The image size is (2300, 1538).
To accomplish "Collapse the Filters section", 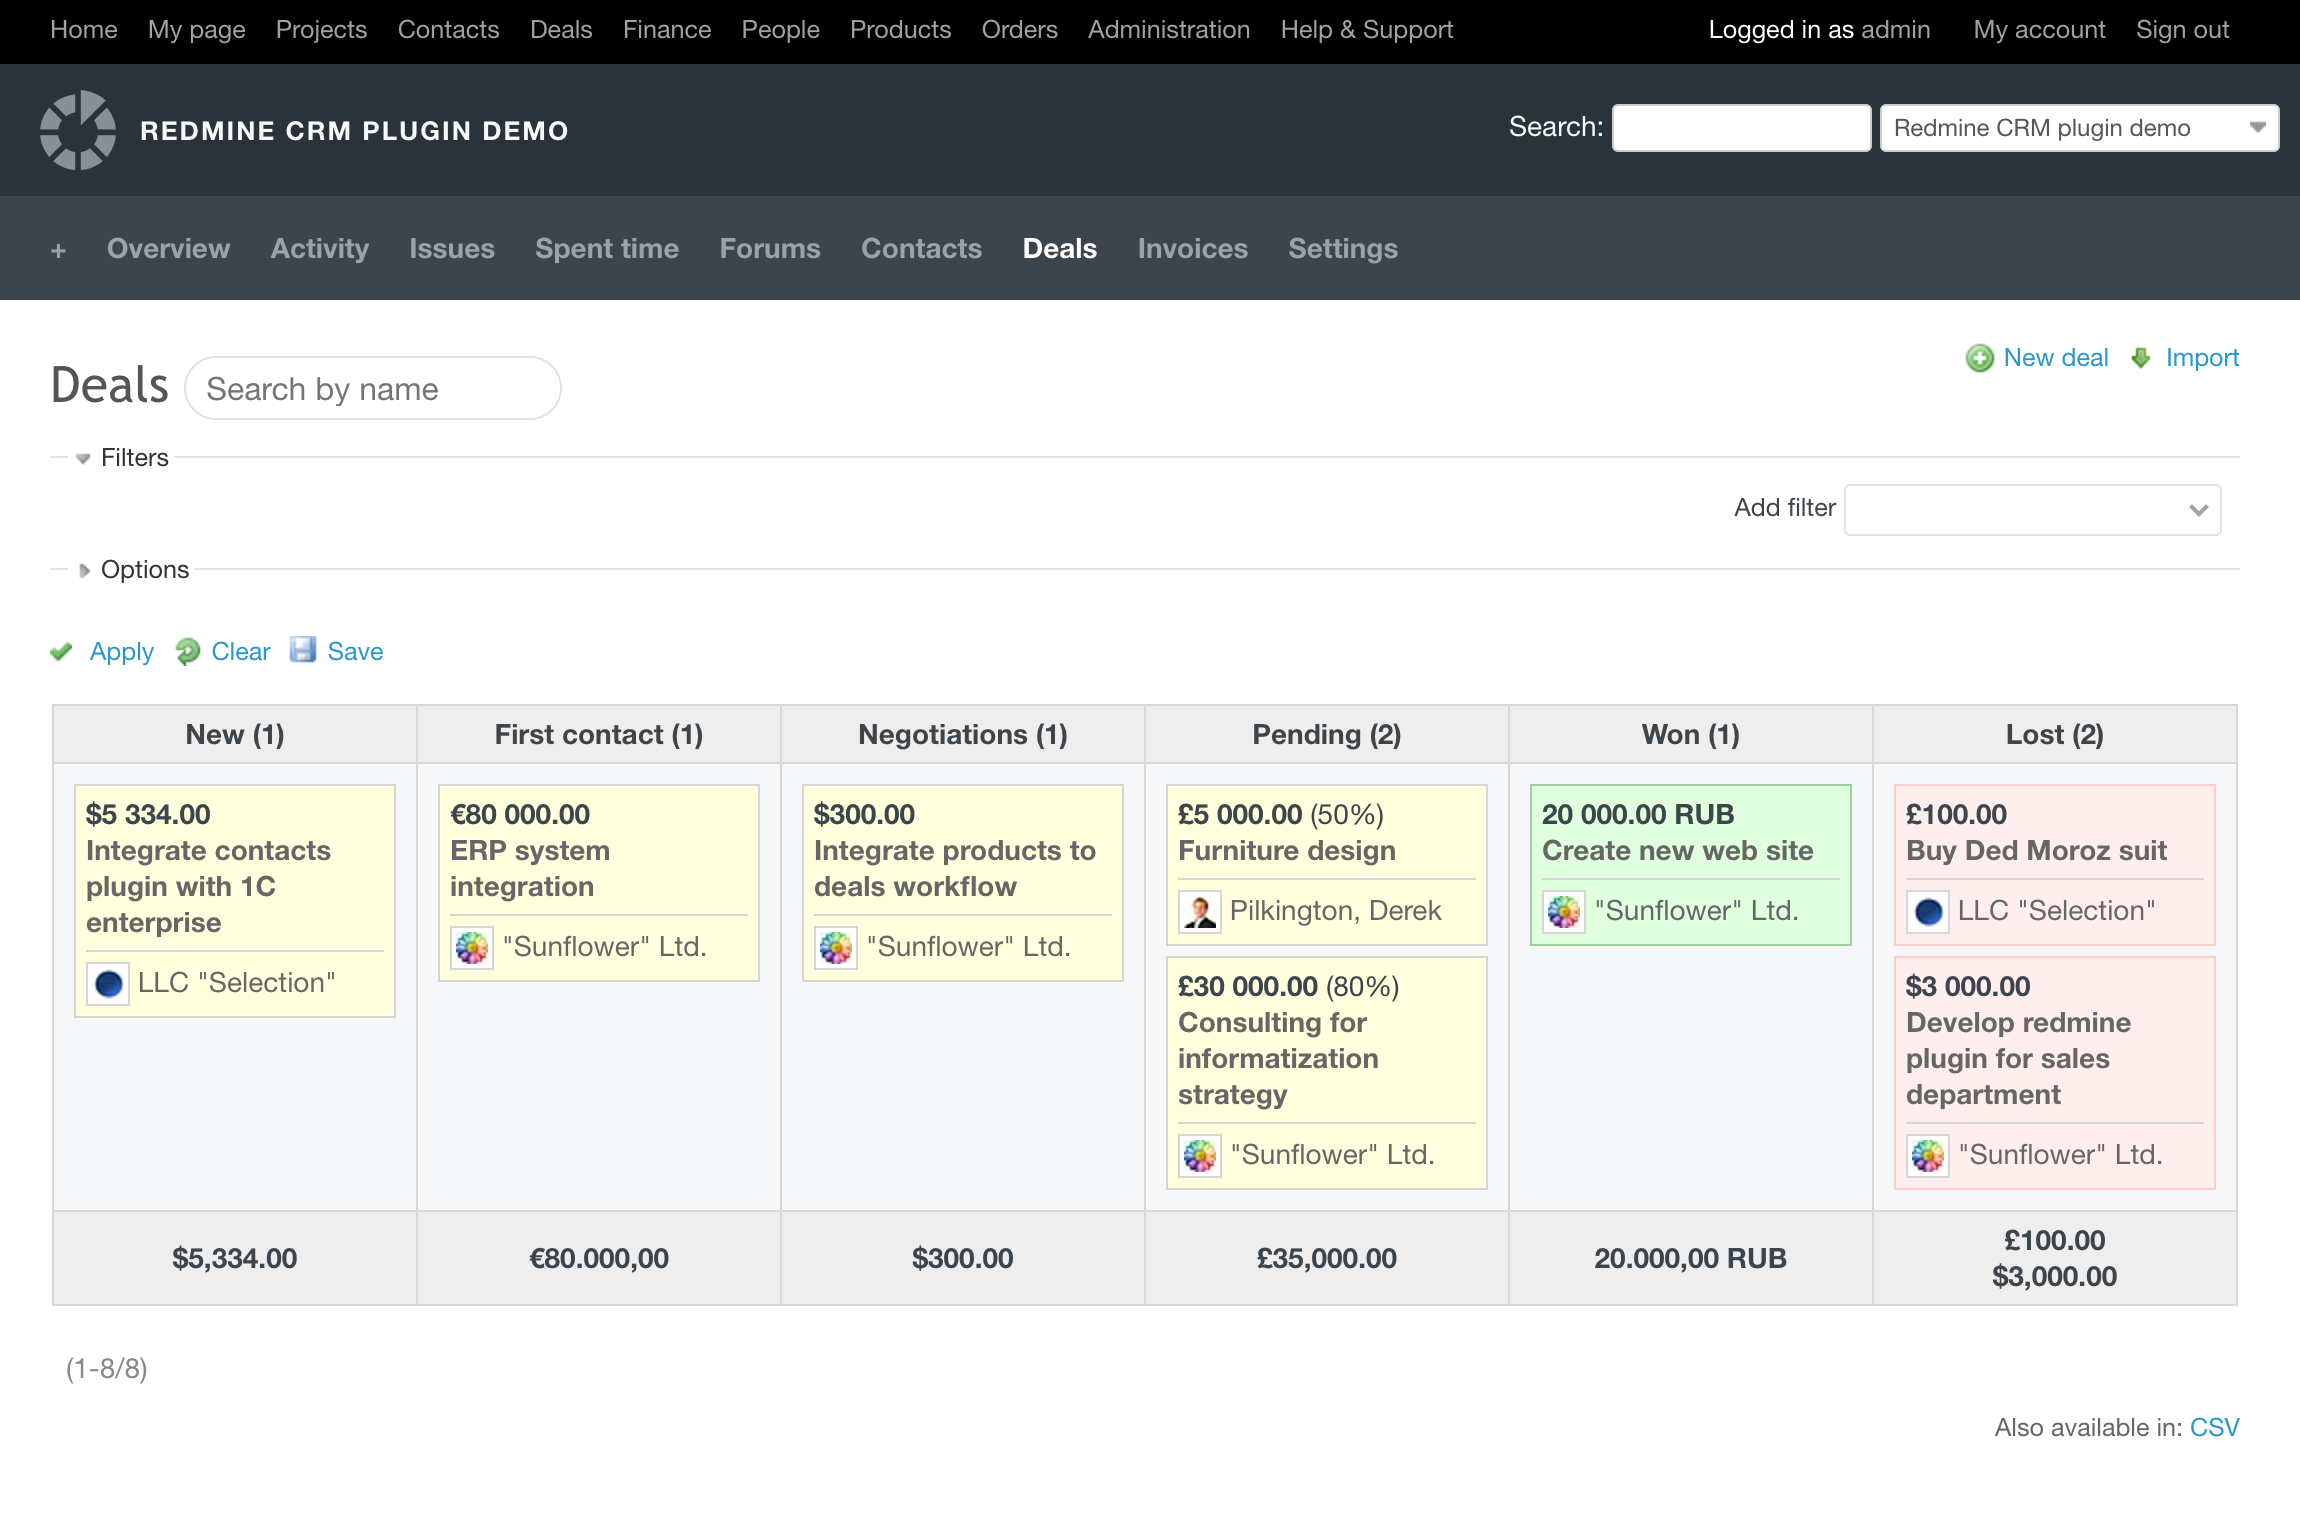I will pos(134,458).
